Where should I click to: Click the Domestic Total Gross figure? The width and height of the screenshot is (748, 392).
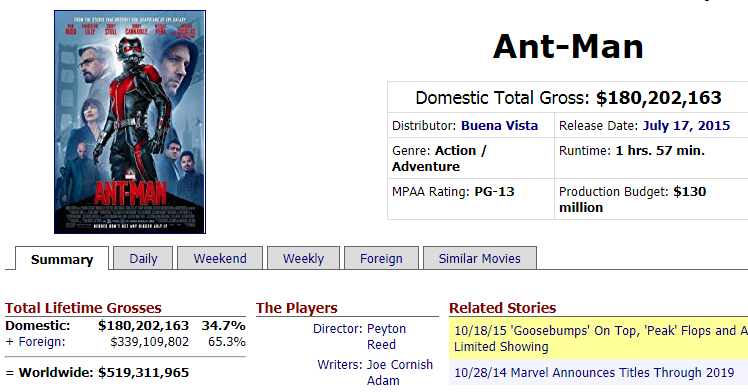click(659, 98)
